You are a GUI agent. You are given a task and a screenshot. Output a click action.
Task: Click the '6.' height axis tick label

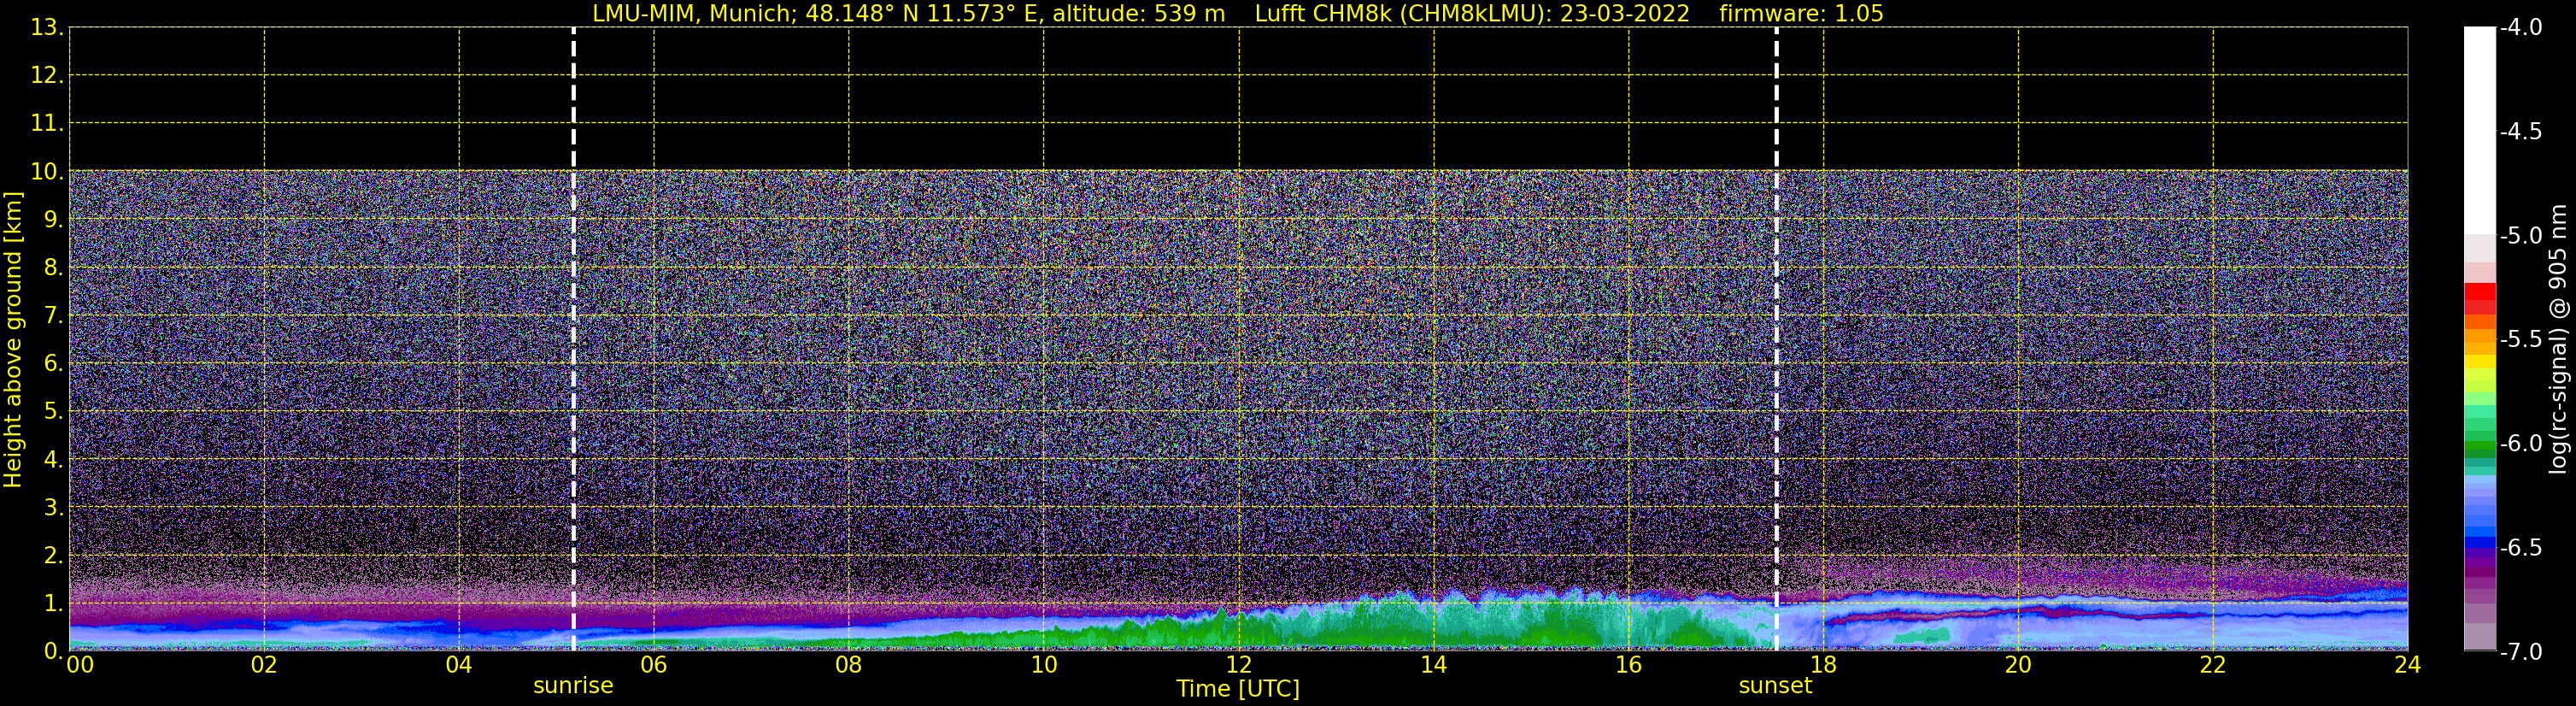[x=52, y=364]
